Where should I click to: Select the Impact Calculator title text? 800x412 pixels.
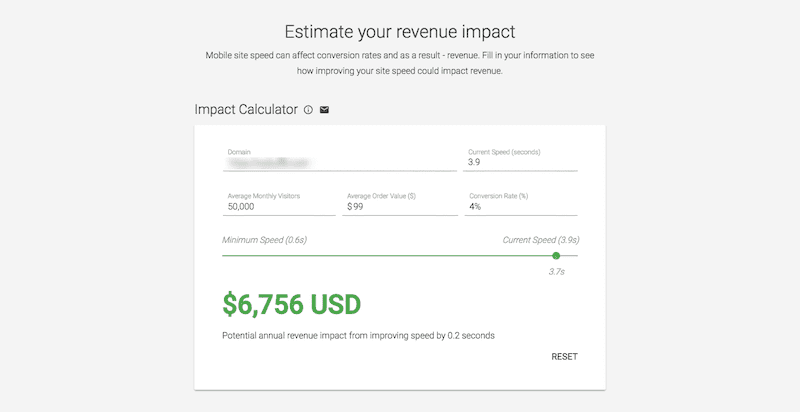pos(246,110)
